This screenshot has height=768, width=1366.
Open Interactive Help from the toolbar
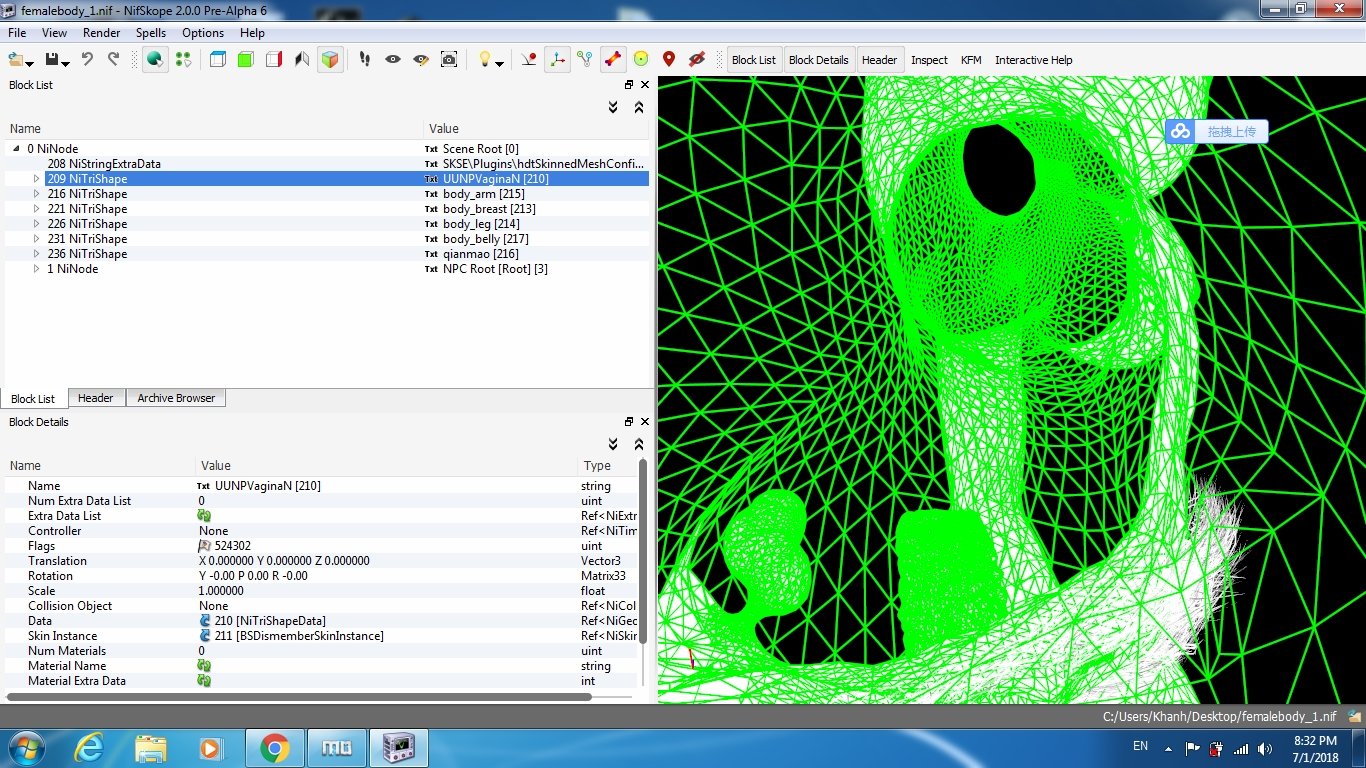pos(1033,60)
